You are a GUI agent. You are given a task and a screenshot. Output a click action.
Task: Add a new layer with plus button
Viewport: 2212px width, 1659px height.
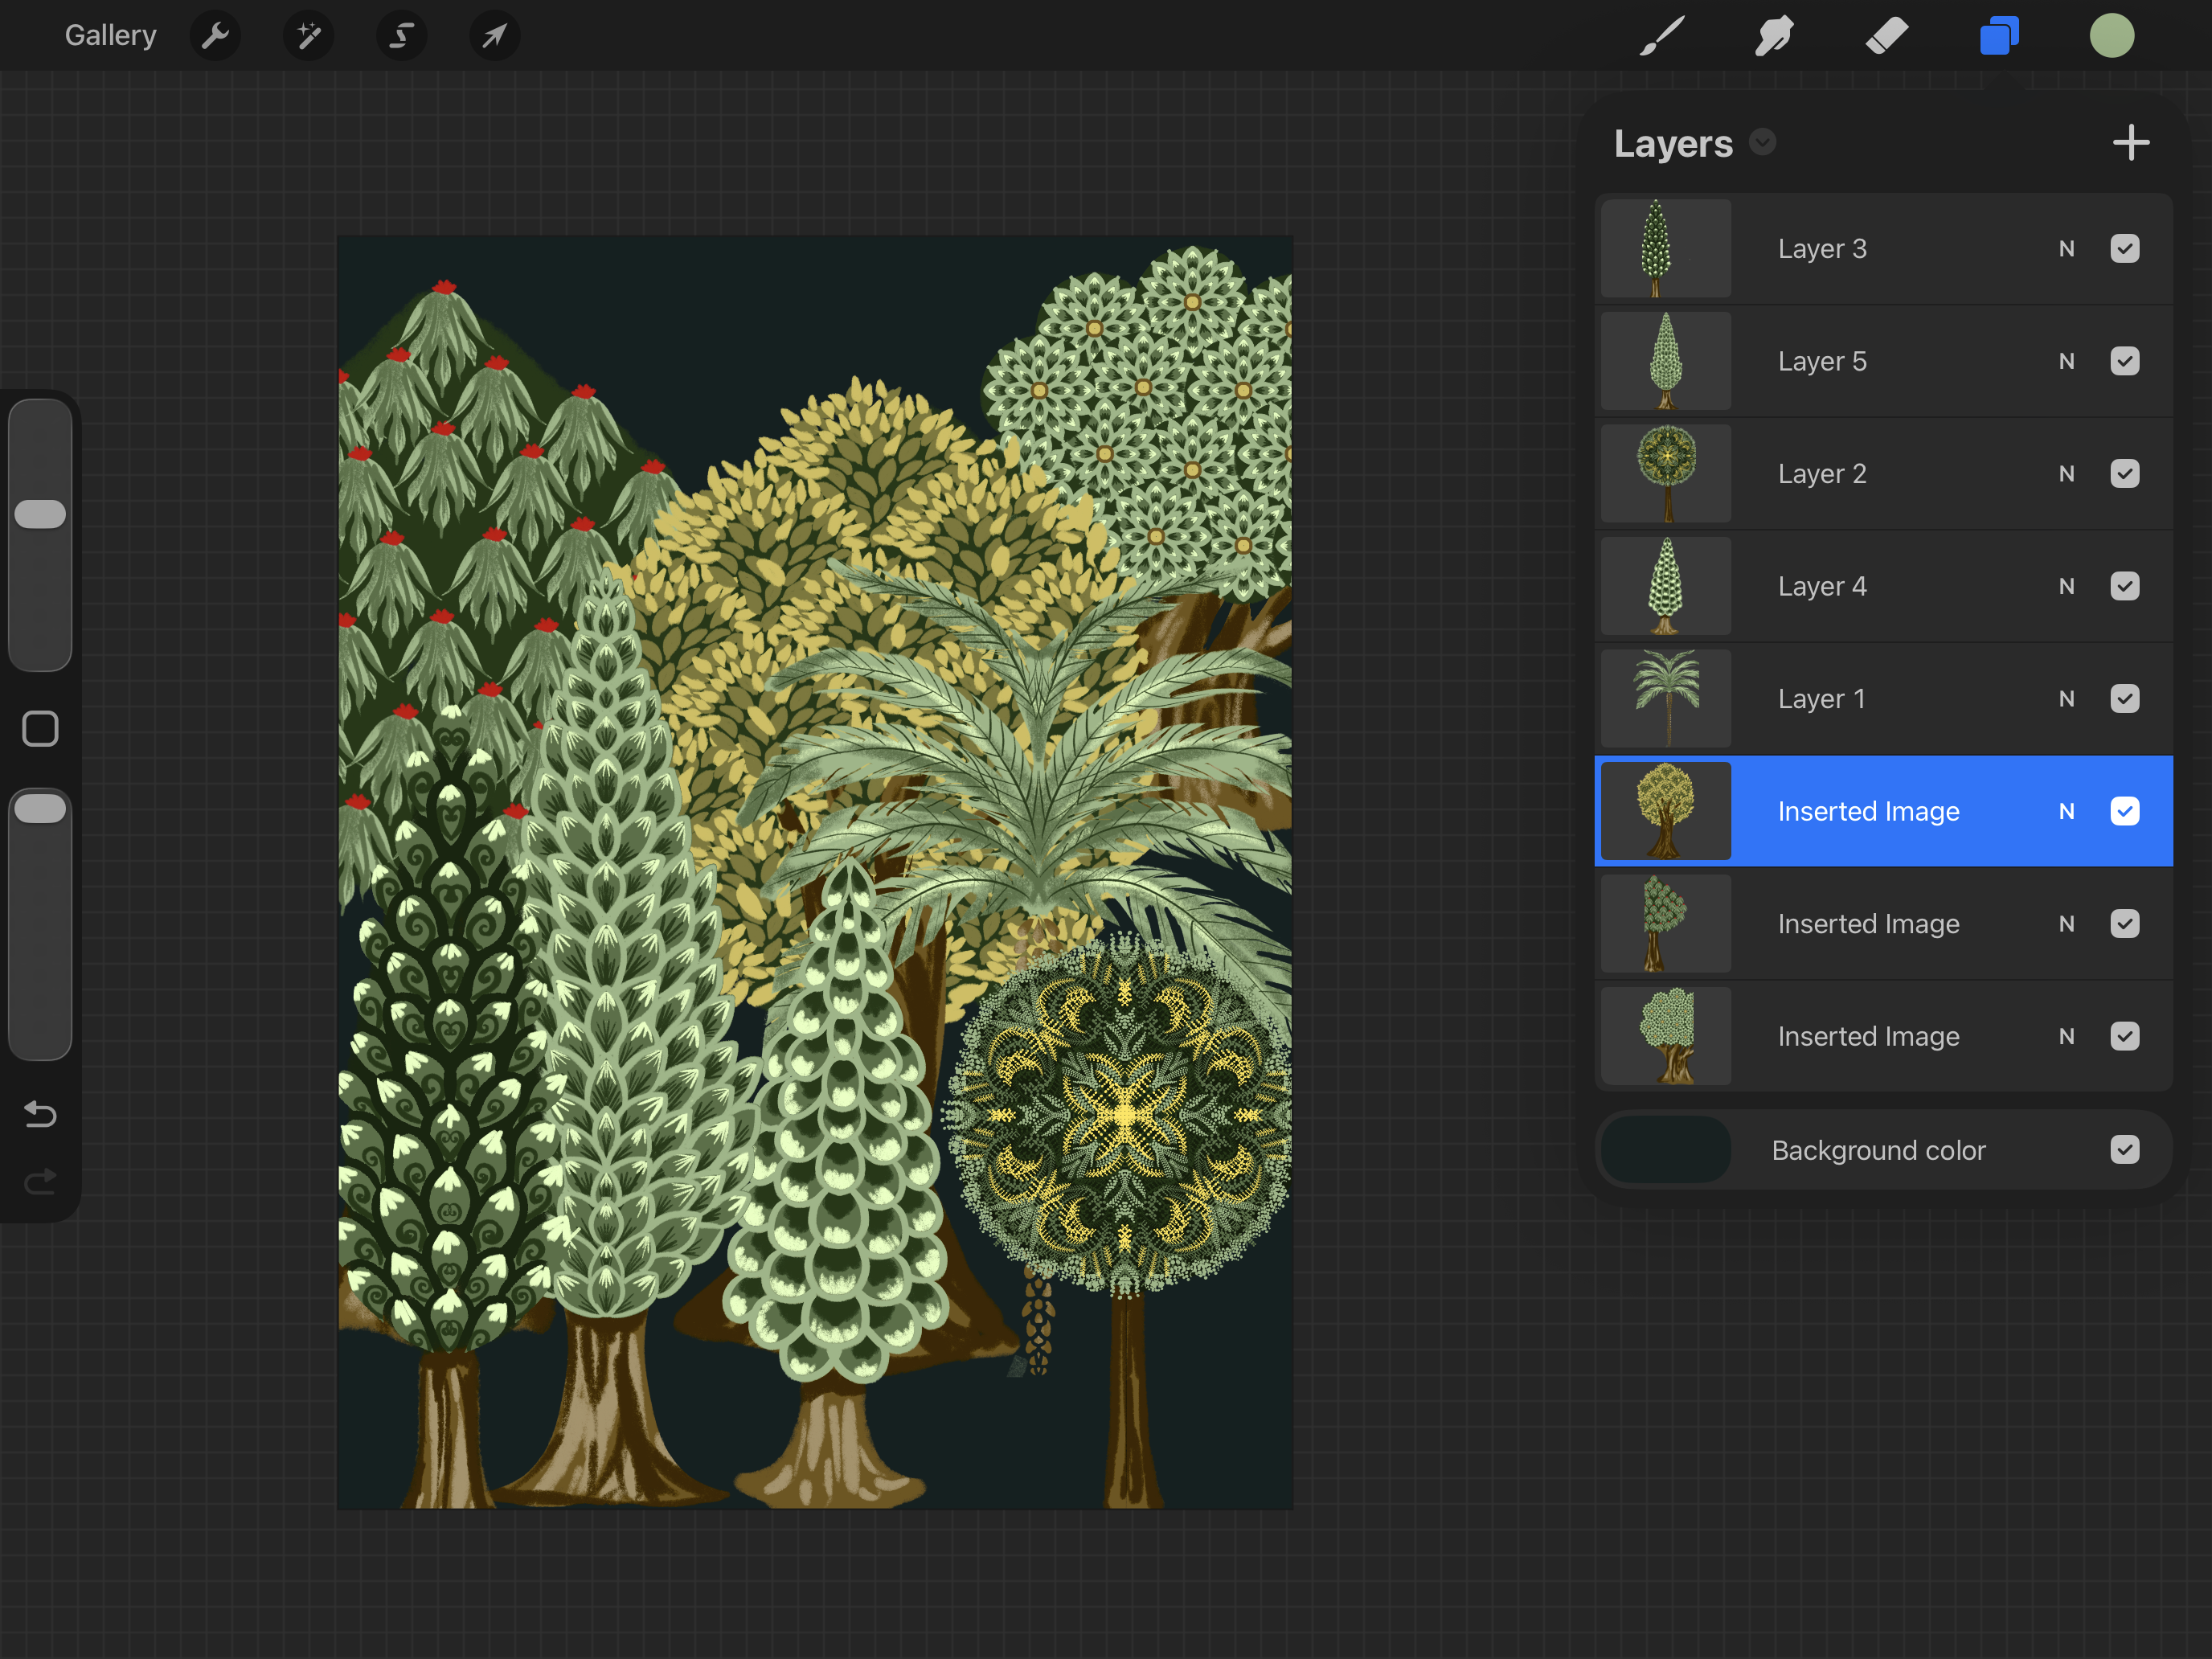(2131, 143)
